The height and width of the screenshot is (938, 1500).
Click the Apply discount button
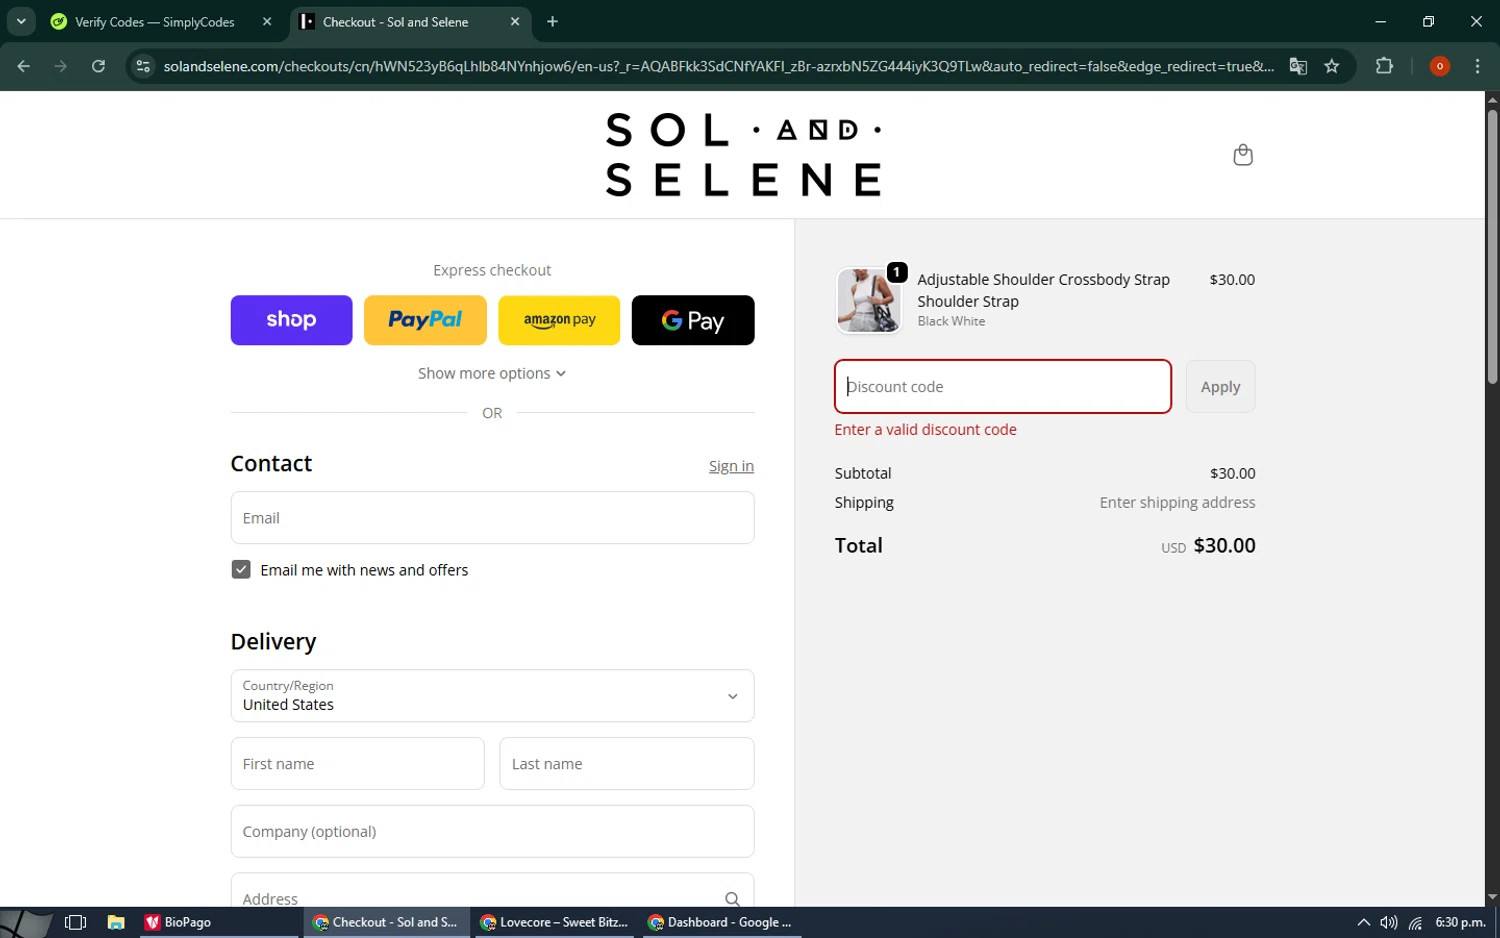pyautogui.click(x=1220, y=387)
